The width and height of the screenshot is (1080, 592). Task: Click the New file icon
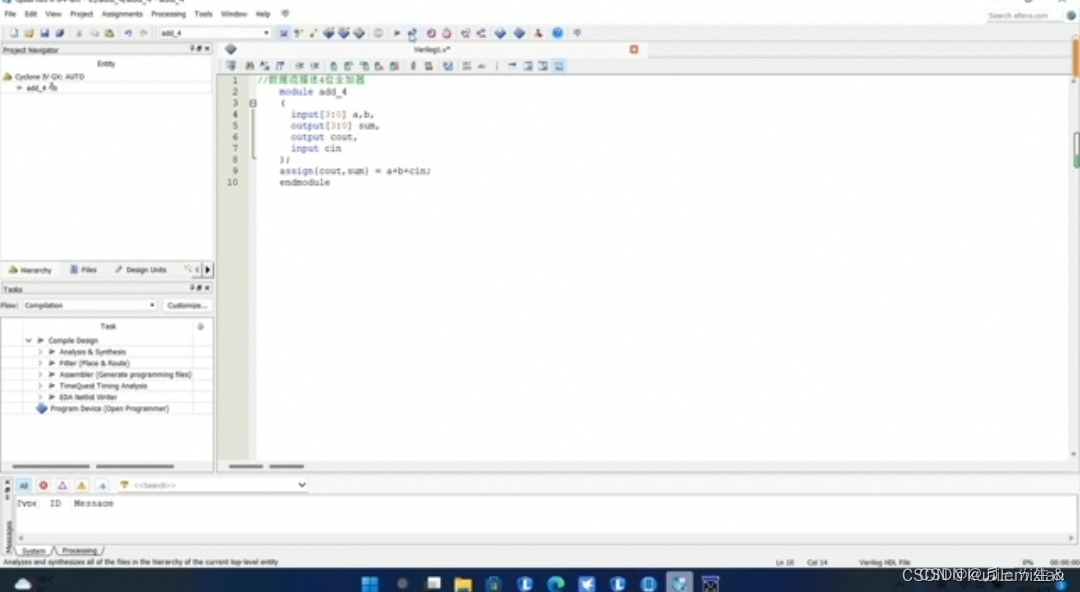[13, 33]
